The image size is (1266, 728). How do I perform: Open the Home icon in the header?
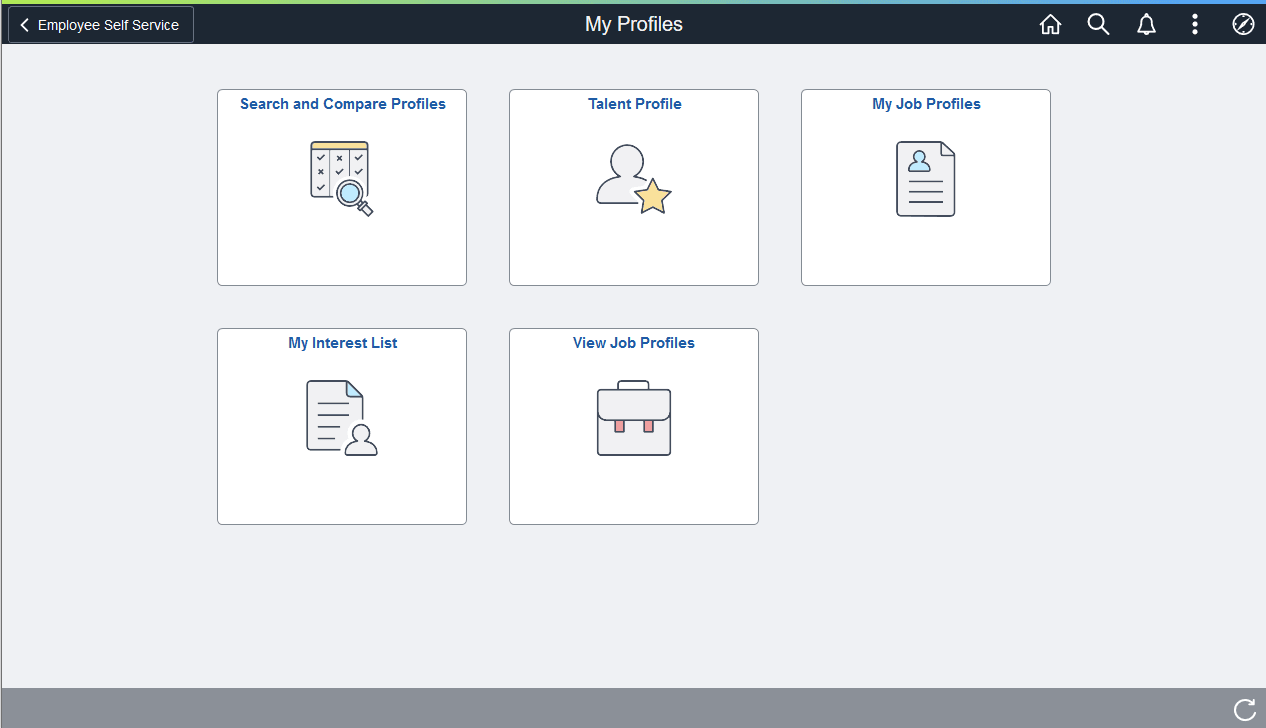[x=1050, y=24]
